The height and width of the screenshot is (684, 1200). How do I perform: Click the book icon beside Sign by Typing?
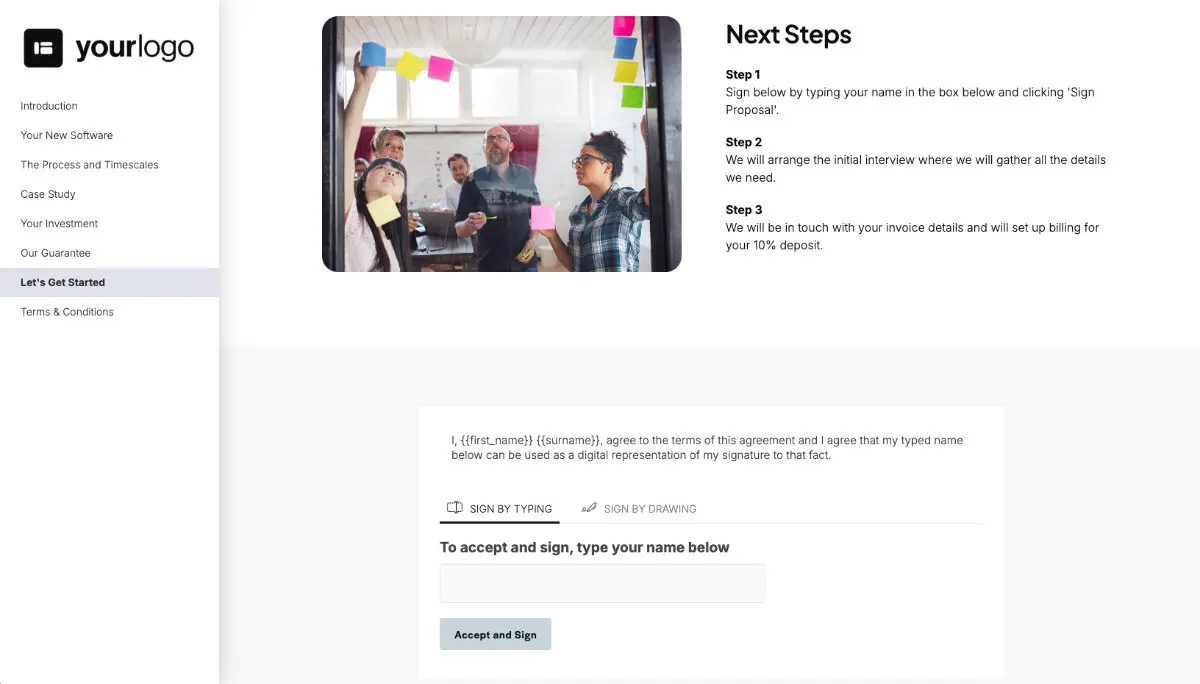[x=456, y=507]
